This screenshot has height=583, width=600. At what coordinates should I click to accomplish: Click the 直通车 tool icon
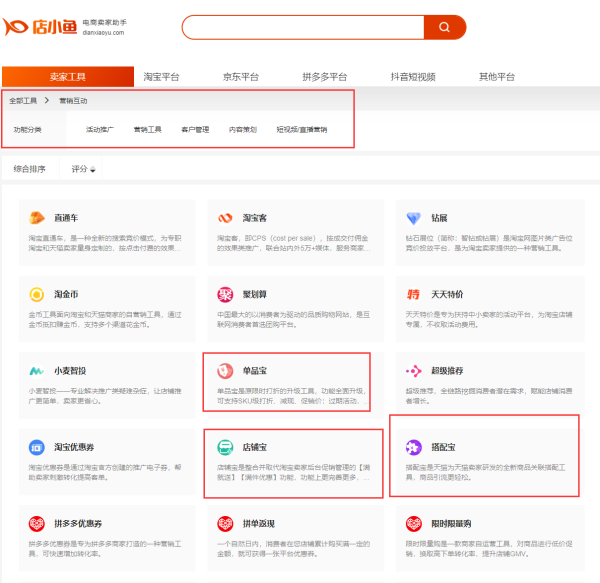[x=37, y=218]
